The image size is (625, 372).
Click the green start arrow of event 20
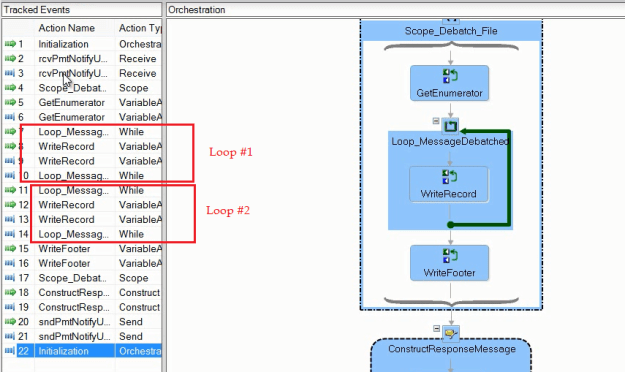[x=10, y=321]
